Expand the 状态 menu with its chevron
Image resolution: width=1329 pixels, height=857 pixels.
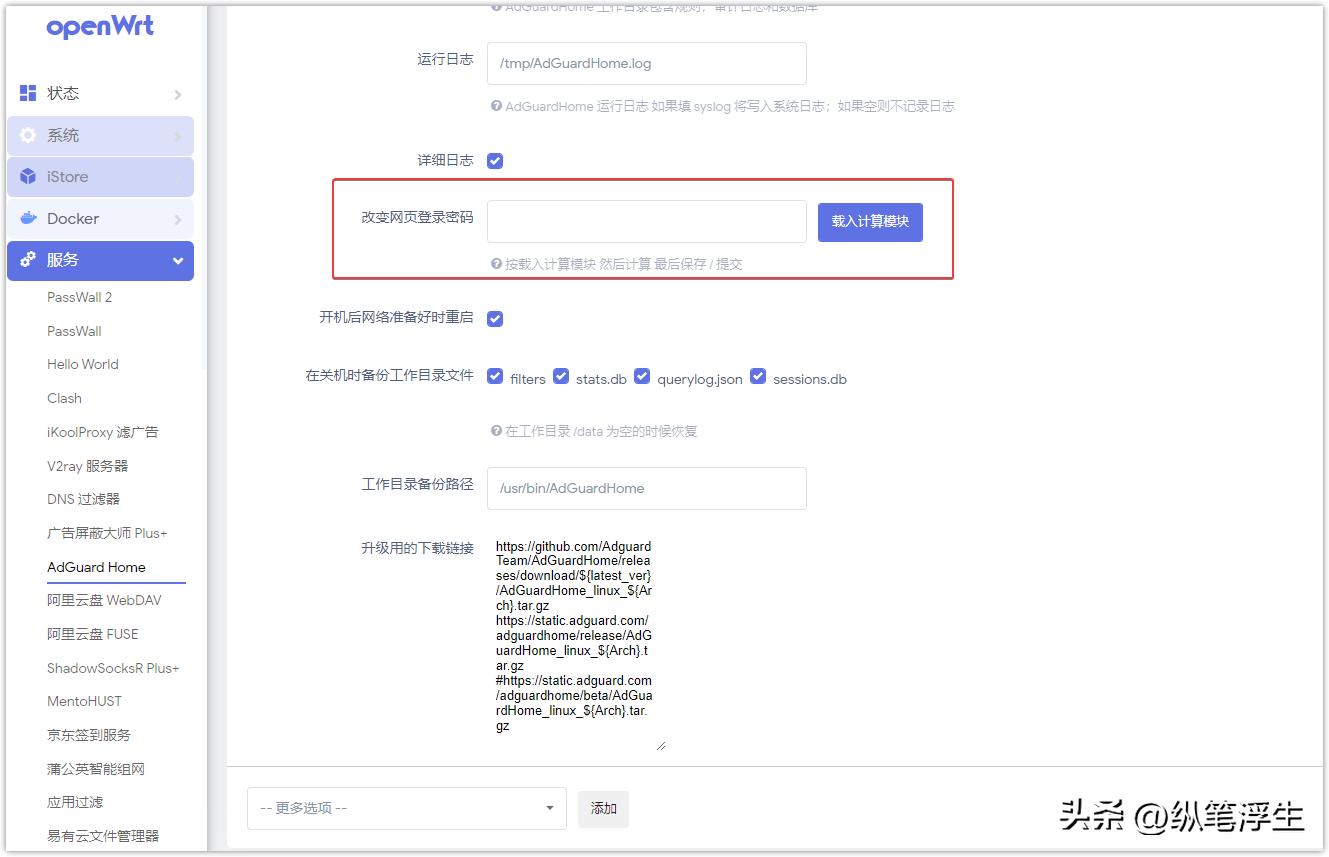coord(178,92)
